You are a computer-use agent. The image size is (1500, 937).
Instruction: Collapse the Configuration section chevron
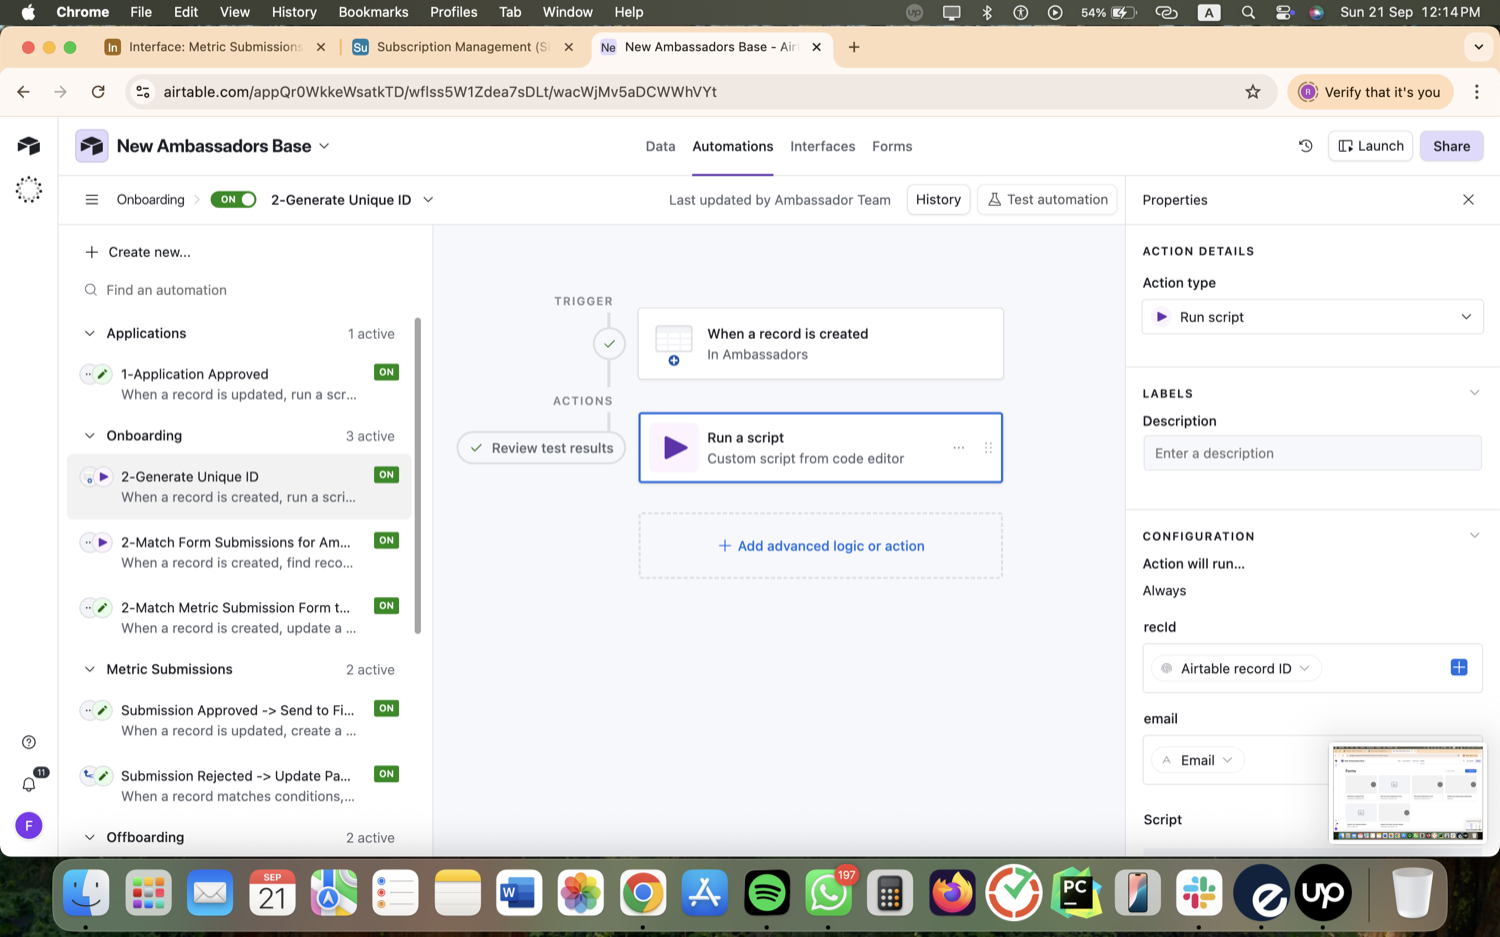point(1474,536)
